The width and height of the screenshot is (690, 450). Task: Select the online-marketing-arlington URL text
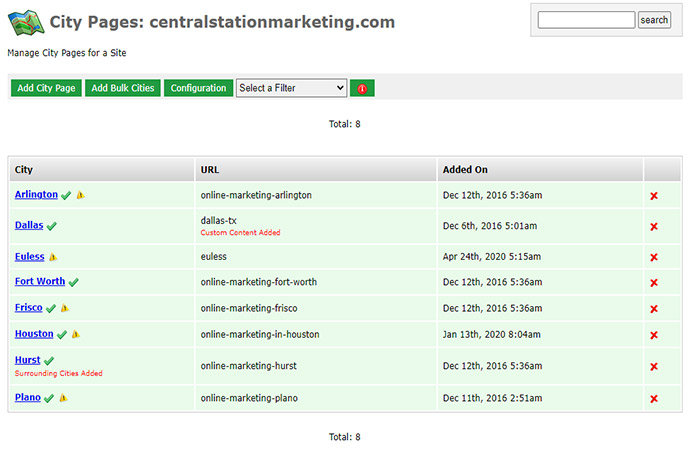coord(256,195)
